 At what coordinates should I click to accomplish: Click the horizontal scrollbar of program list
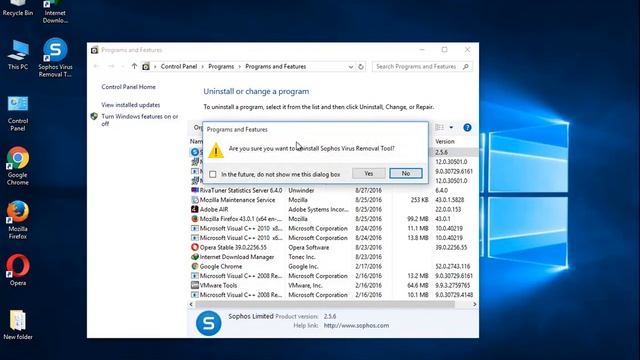point(325,304)
